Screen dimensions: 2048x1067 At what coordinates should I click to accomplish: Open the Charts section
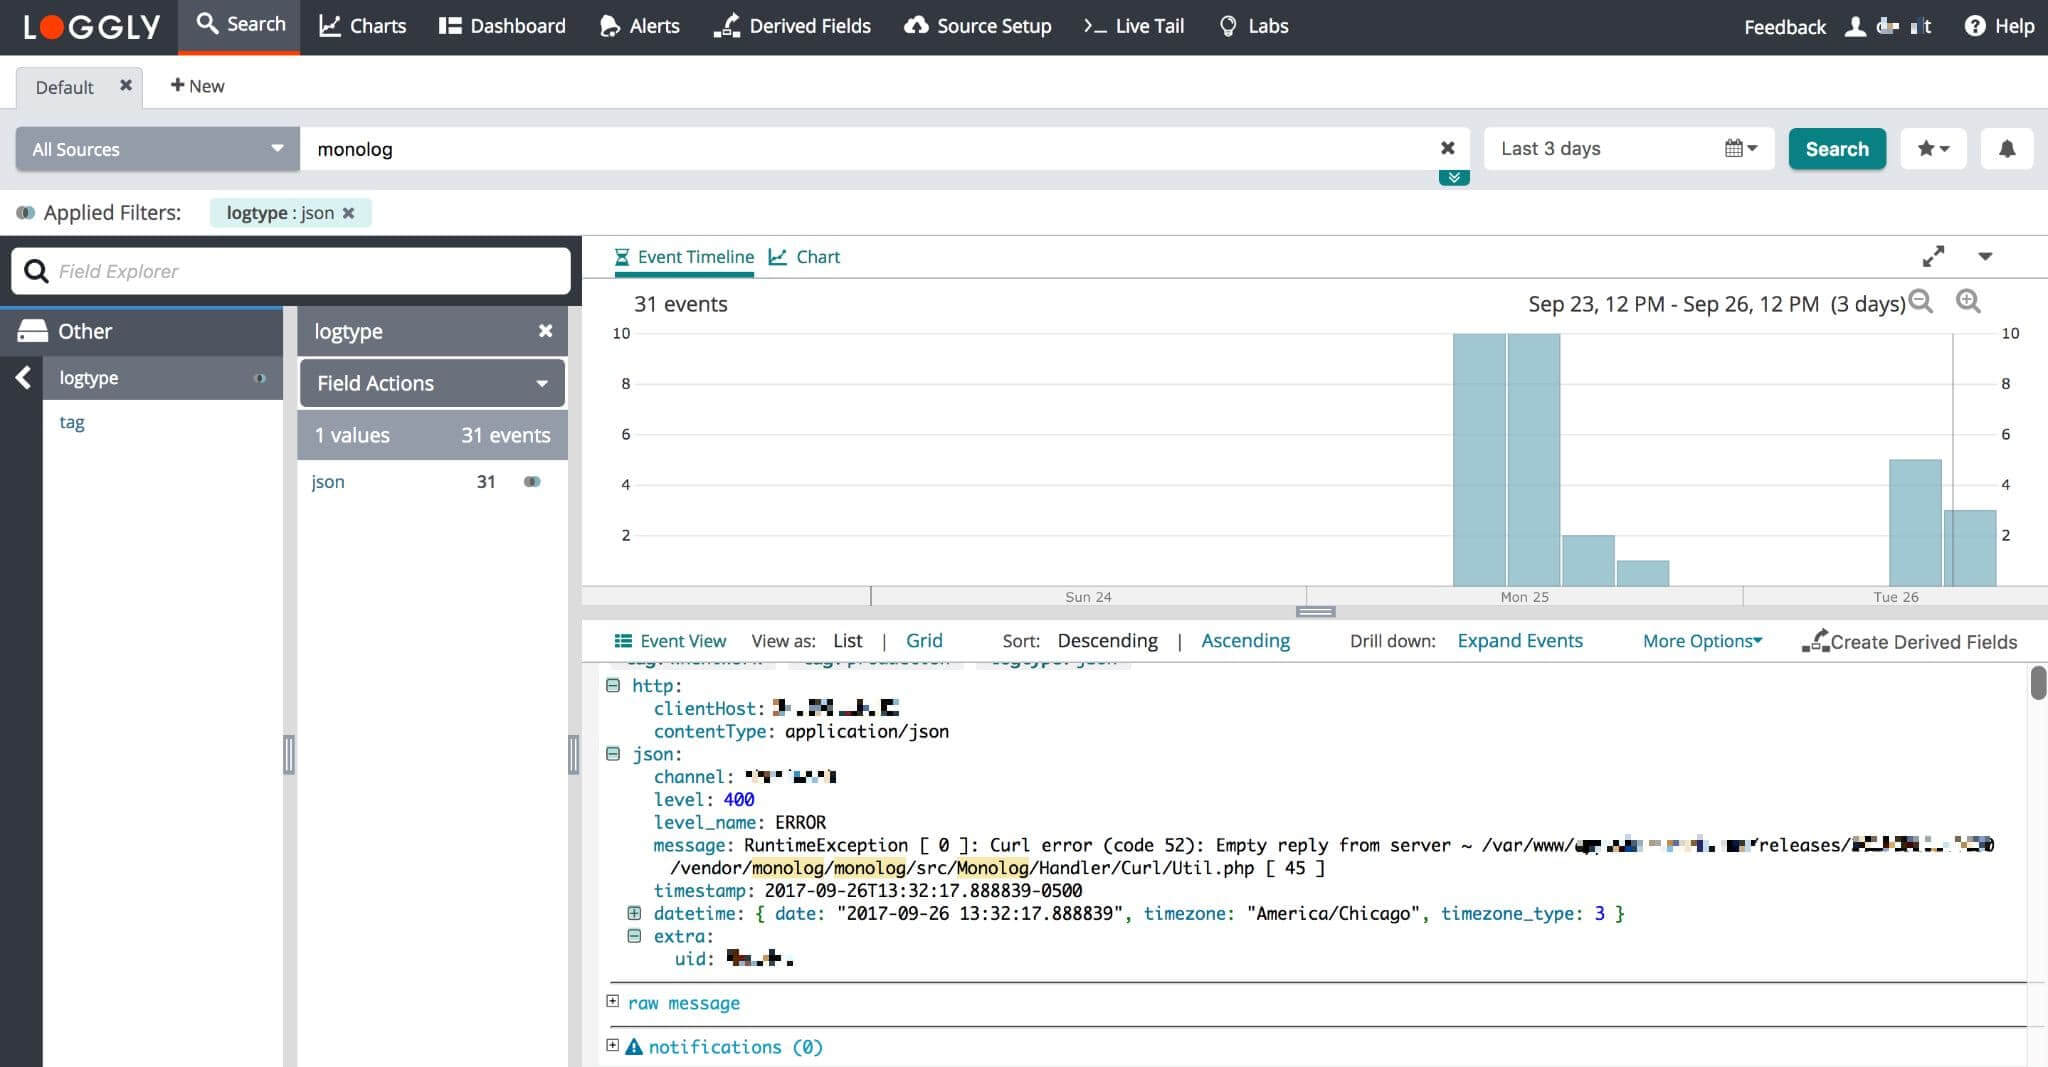coord(362,25)
